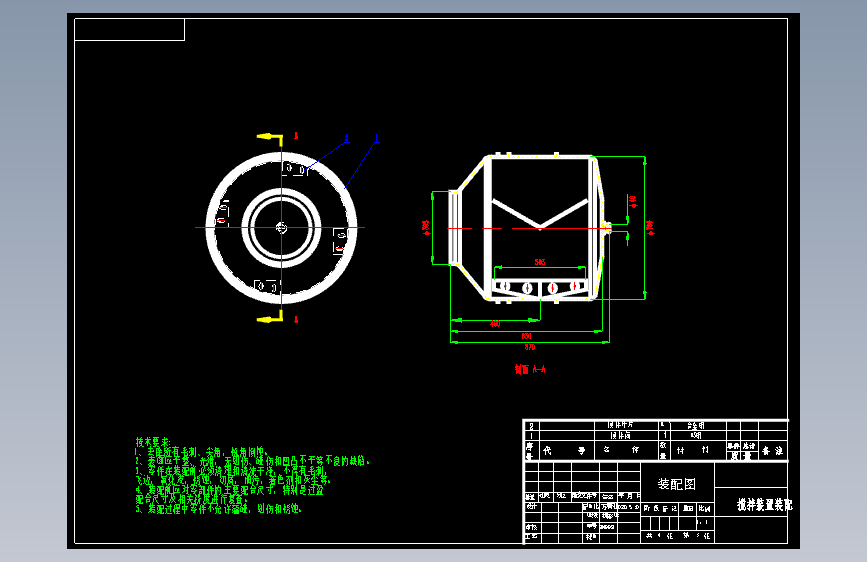Select the 装配图 title text
This screenshot has width=867, height=562.
tap(676, 484)
